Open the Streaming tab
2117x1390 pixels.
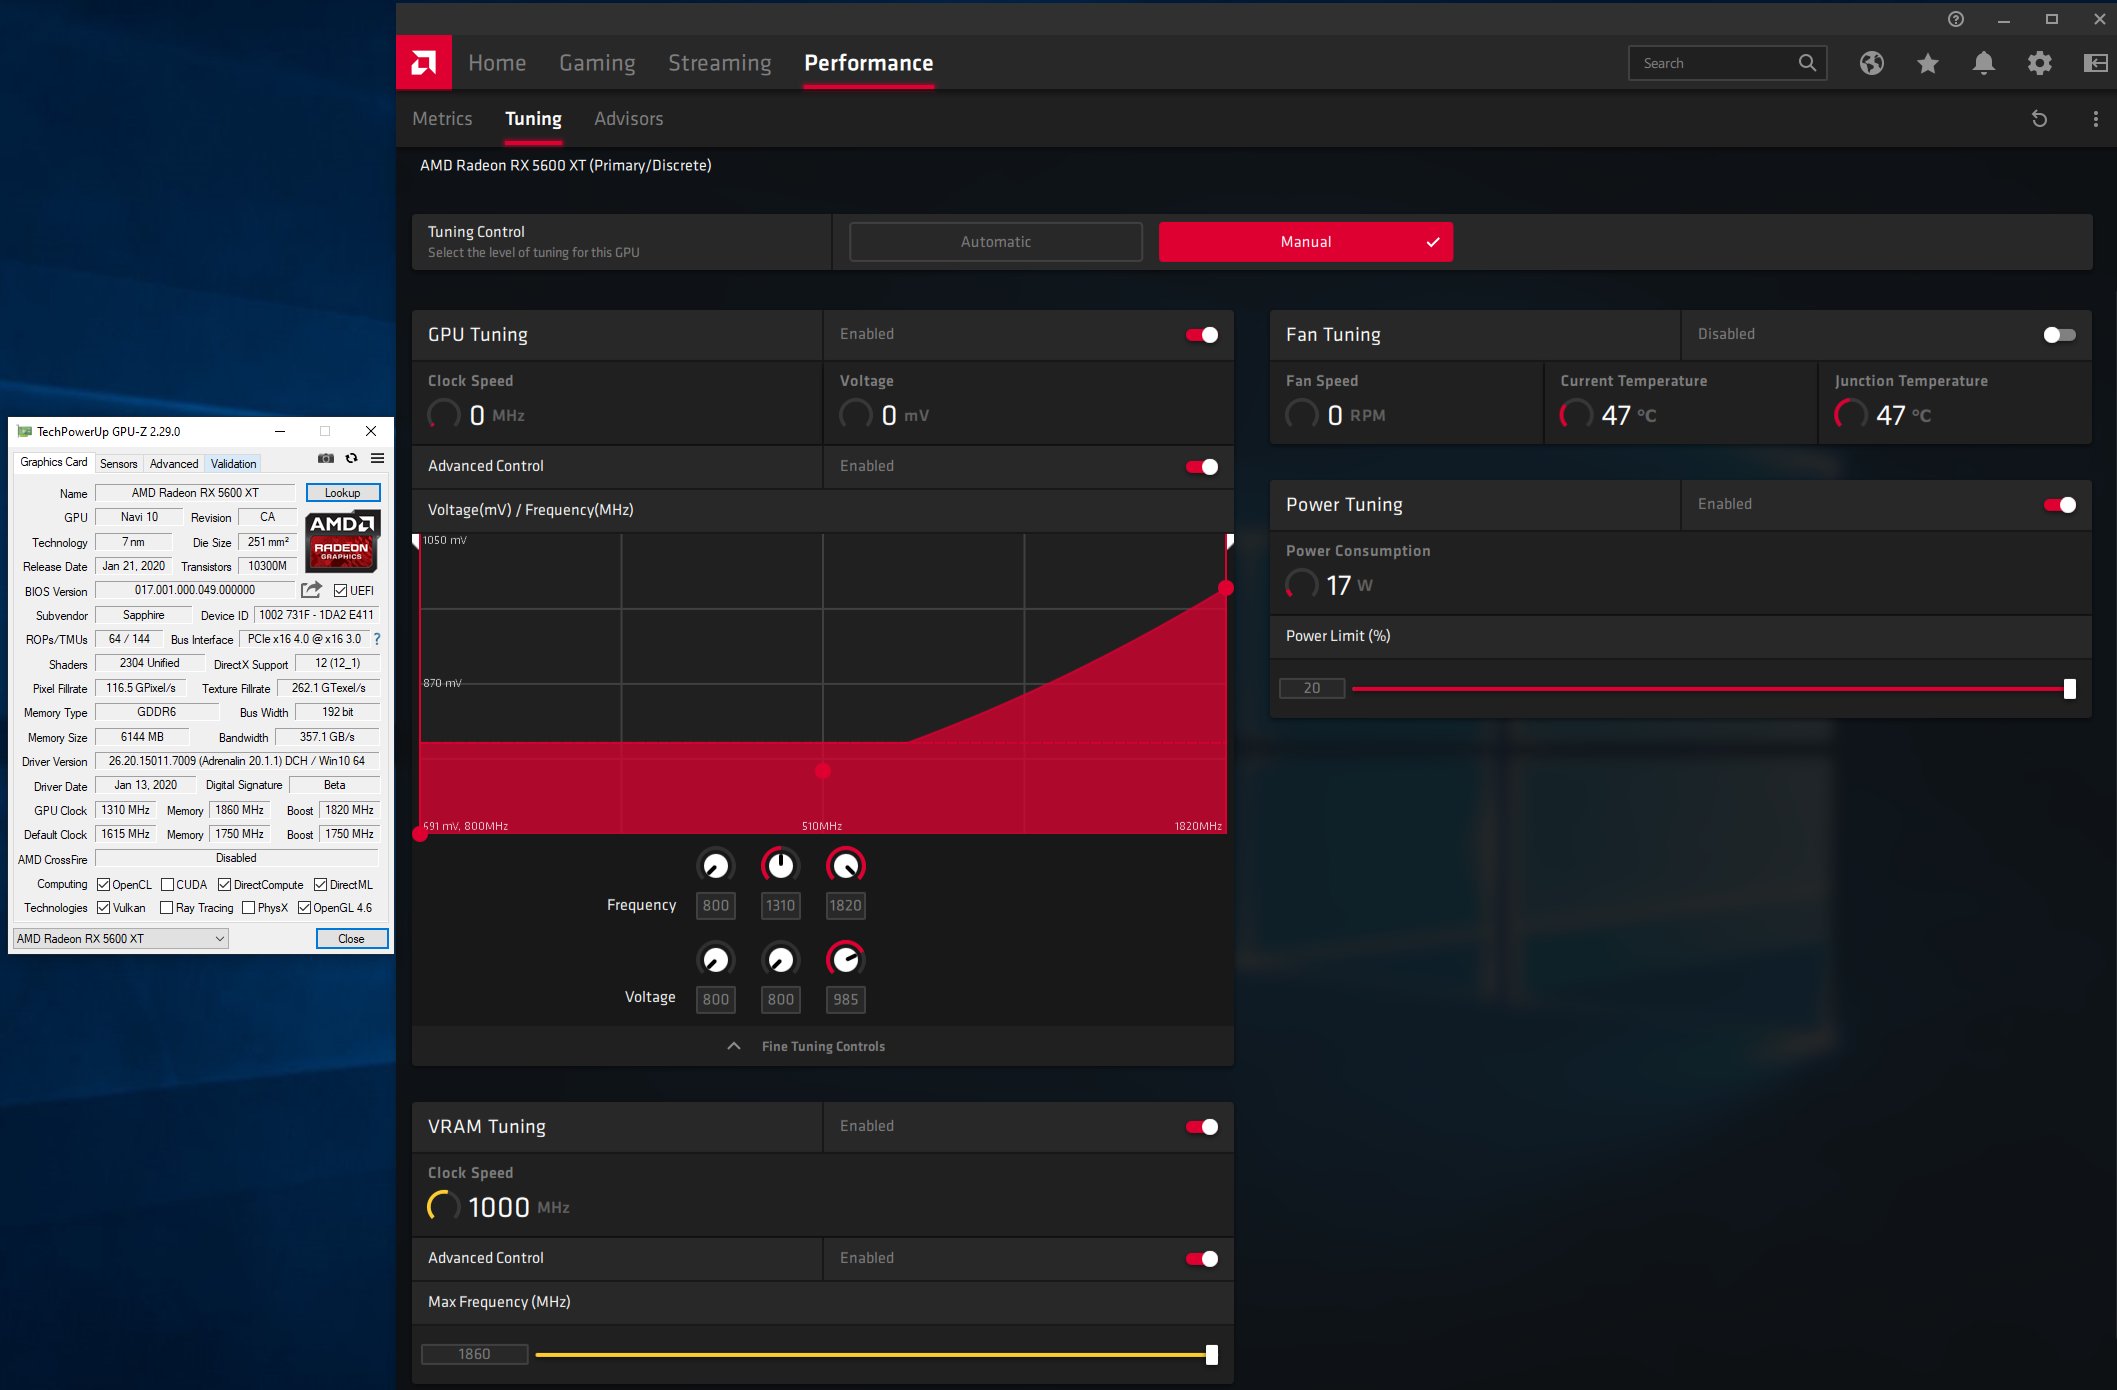(x=720, y=63)
